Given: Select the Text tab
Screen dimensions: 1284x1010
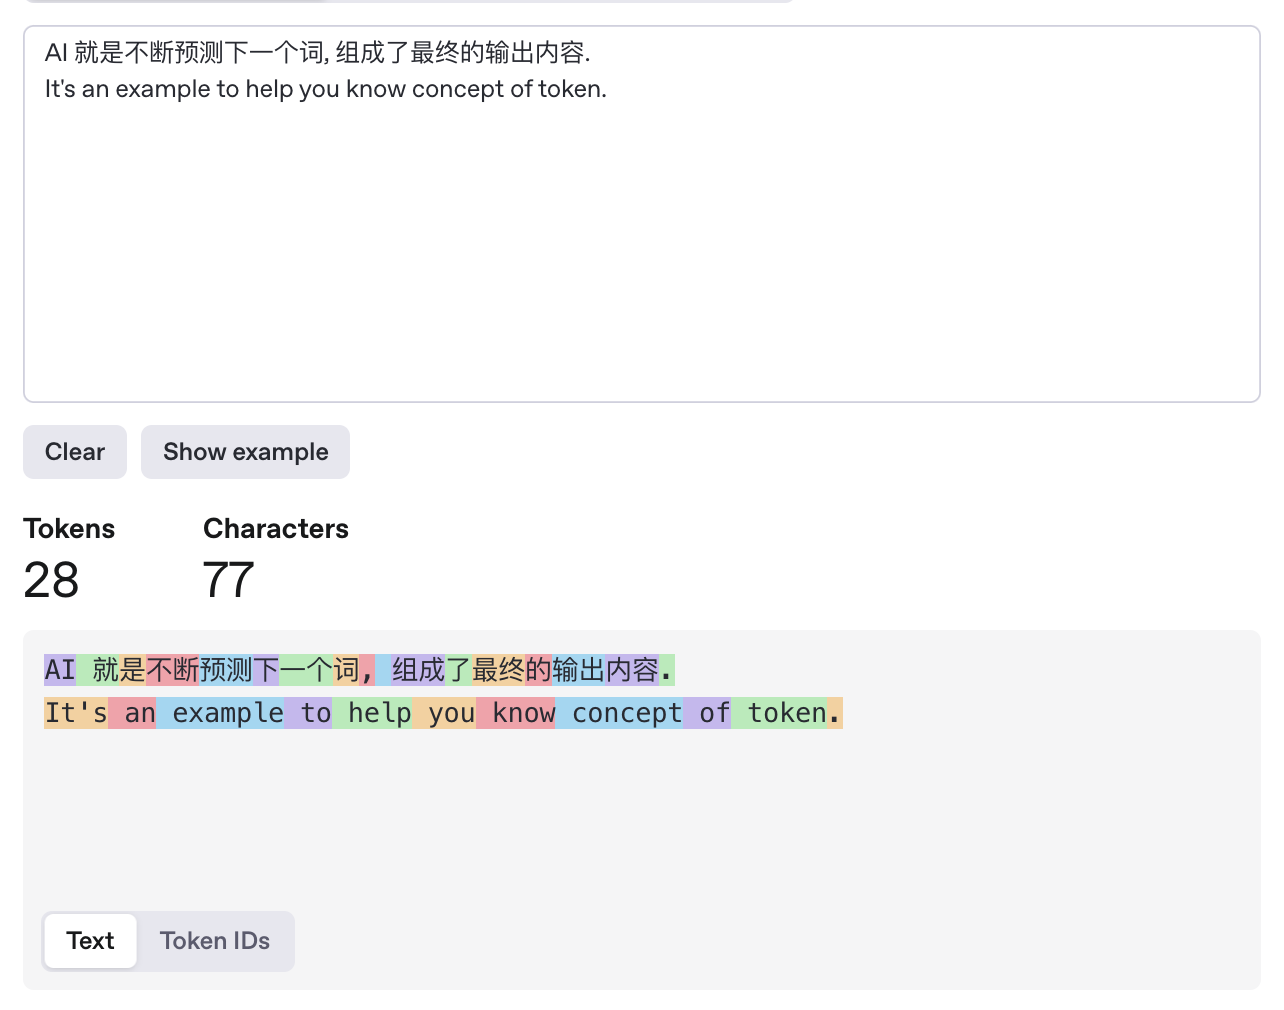Looking at the screenshot, I should point(90,941).
